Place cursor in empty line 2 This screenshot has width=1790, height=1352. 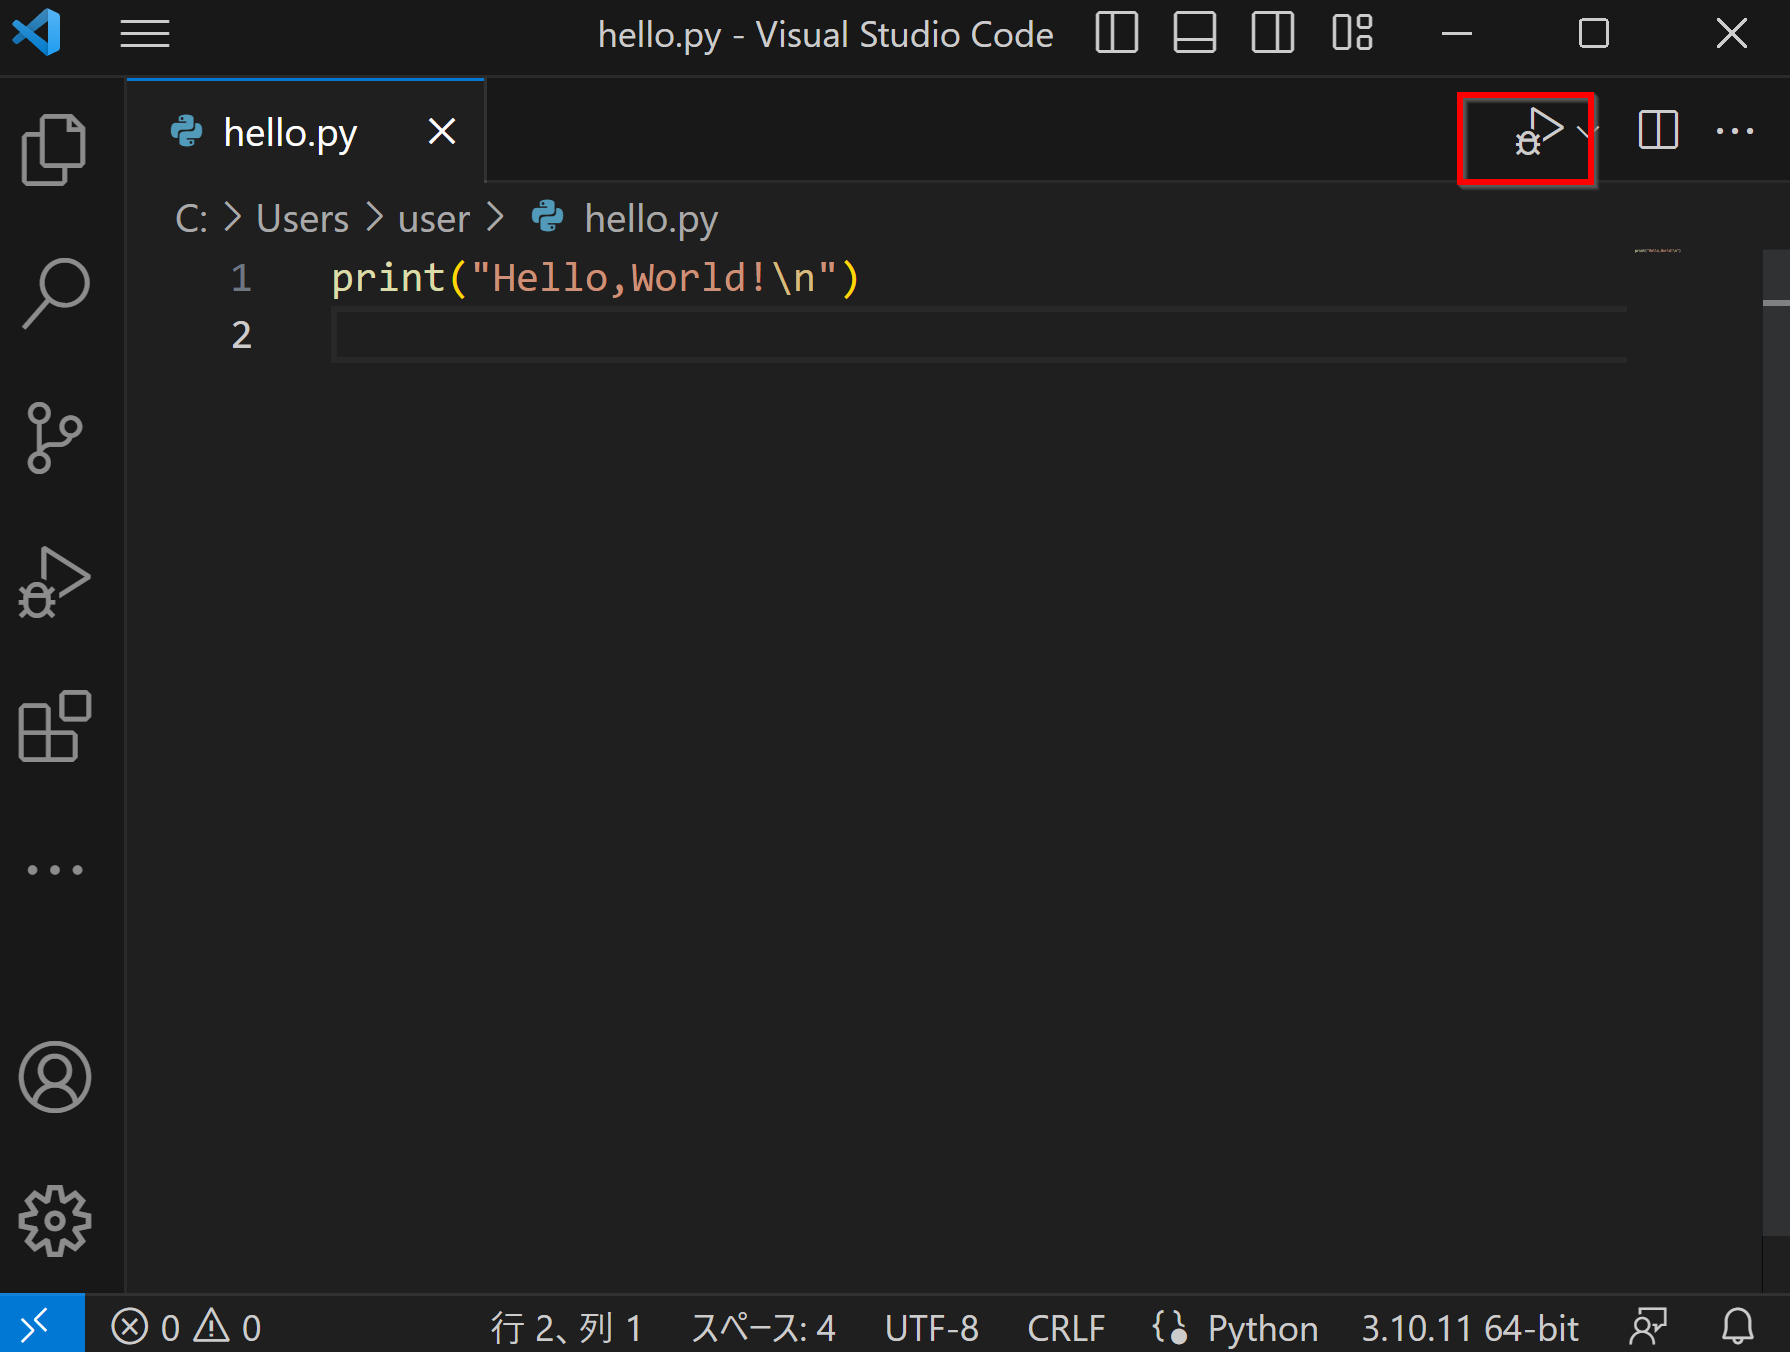(x=979, y=334)
